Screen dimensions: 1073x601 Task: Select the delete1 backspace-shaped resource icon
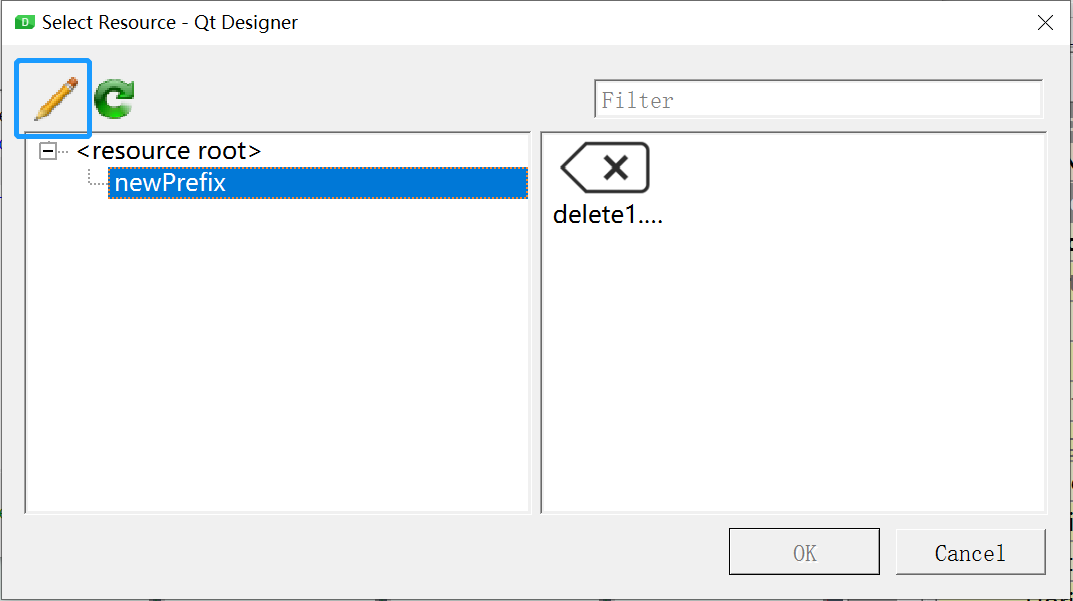(605, 168)
